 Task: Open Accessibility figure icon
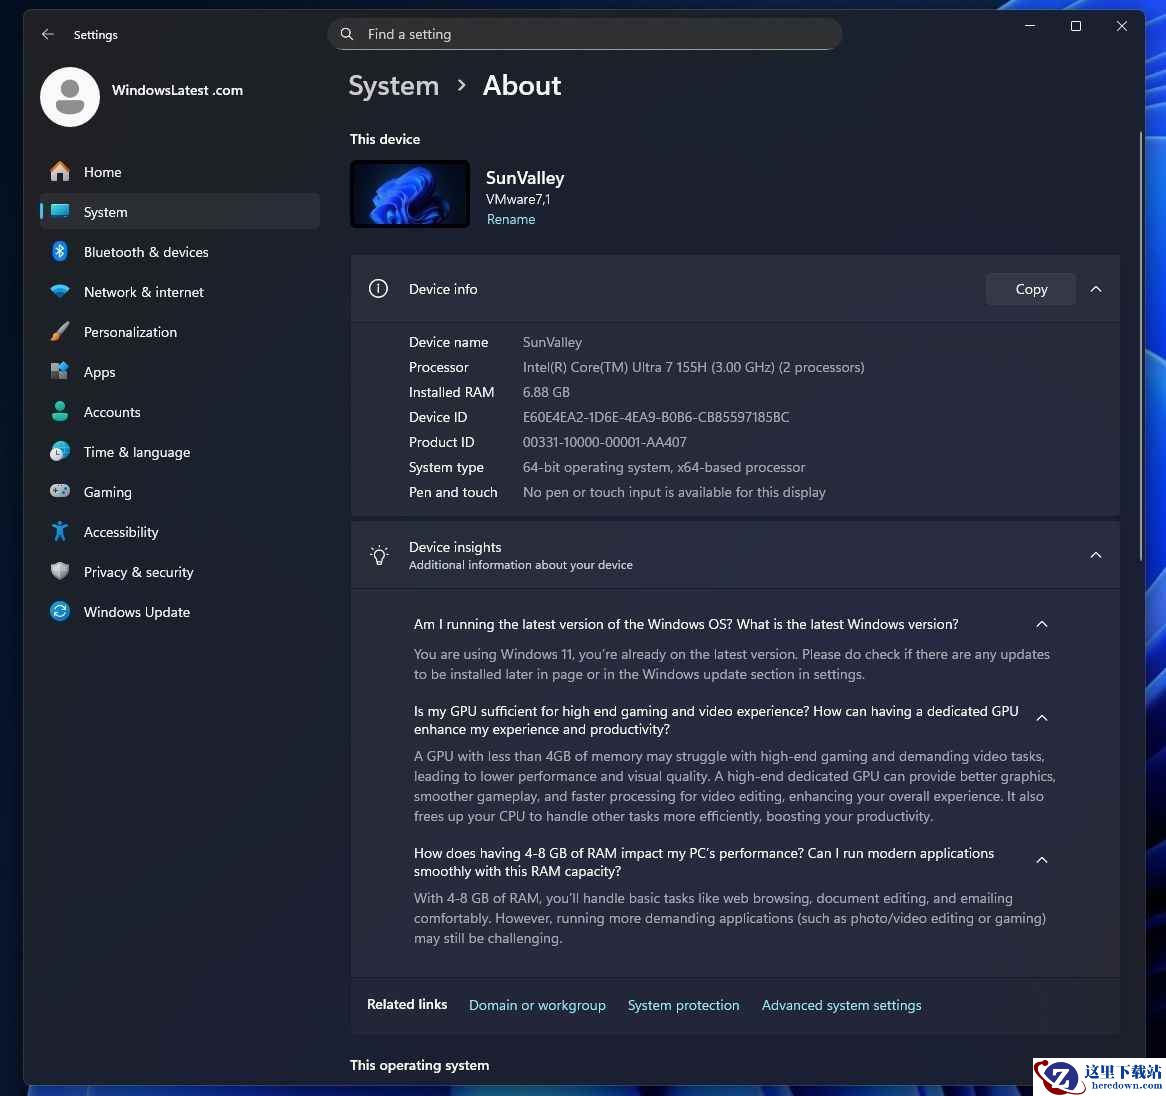point(59,532)
